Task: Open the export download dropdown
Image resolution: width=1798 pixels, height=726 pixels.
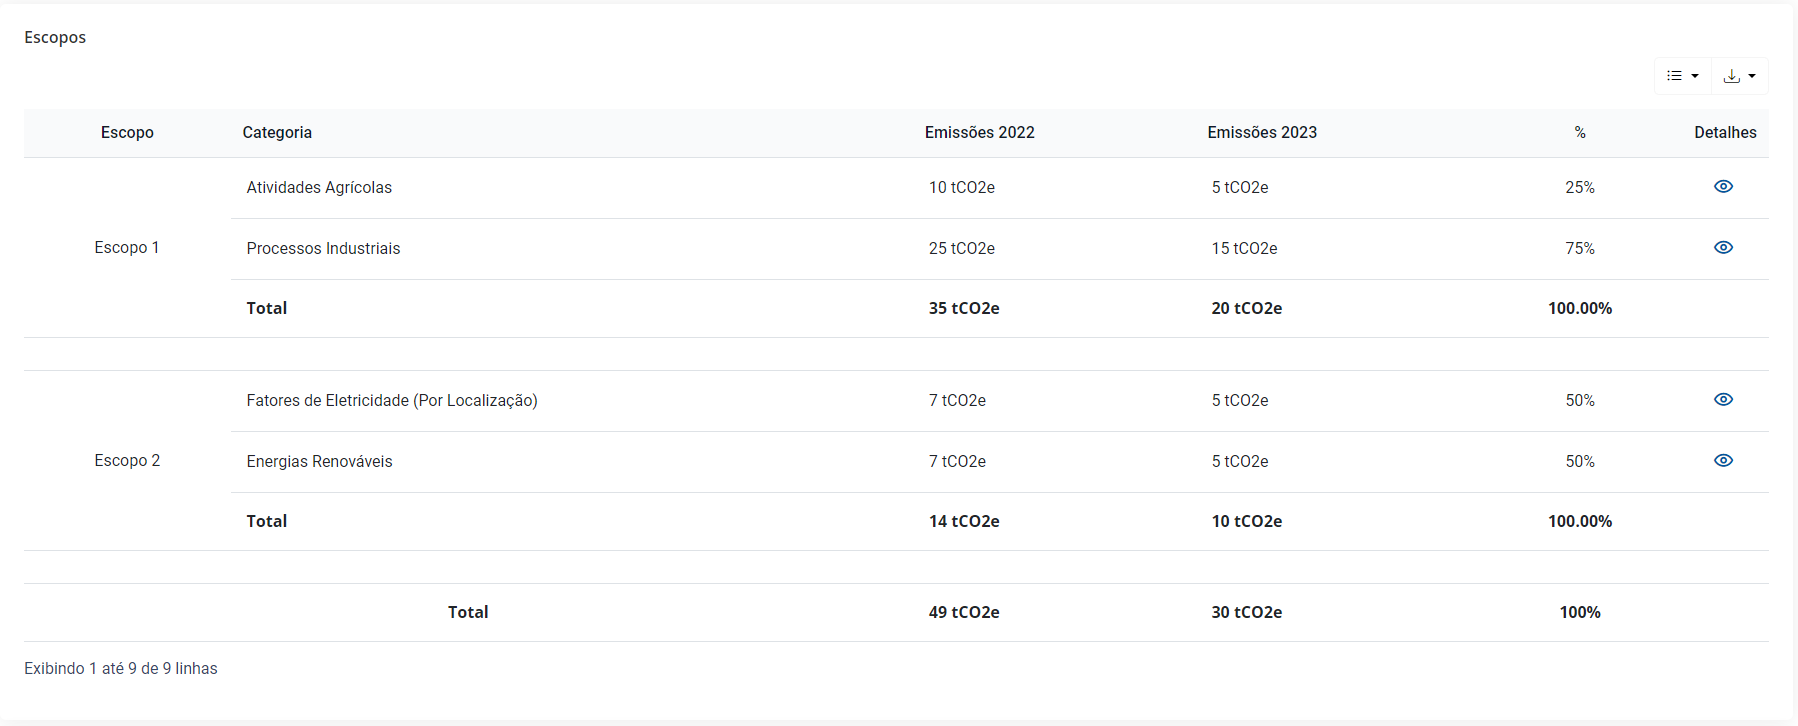Action: [x=1740, y=76]
